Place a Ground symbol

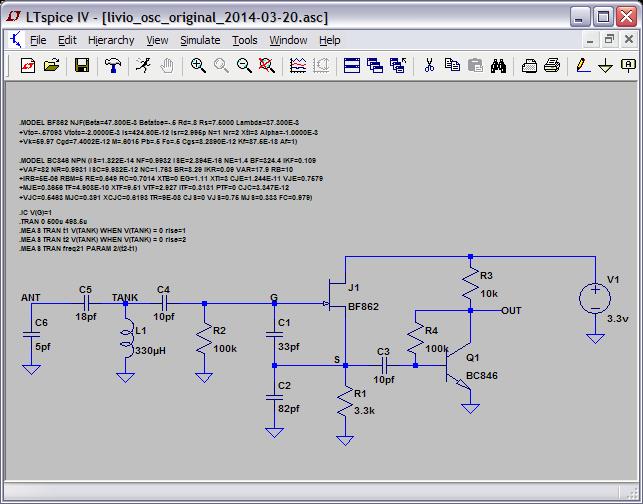pos(605,65)
